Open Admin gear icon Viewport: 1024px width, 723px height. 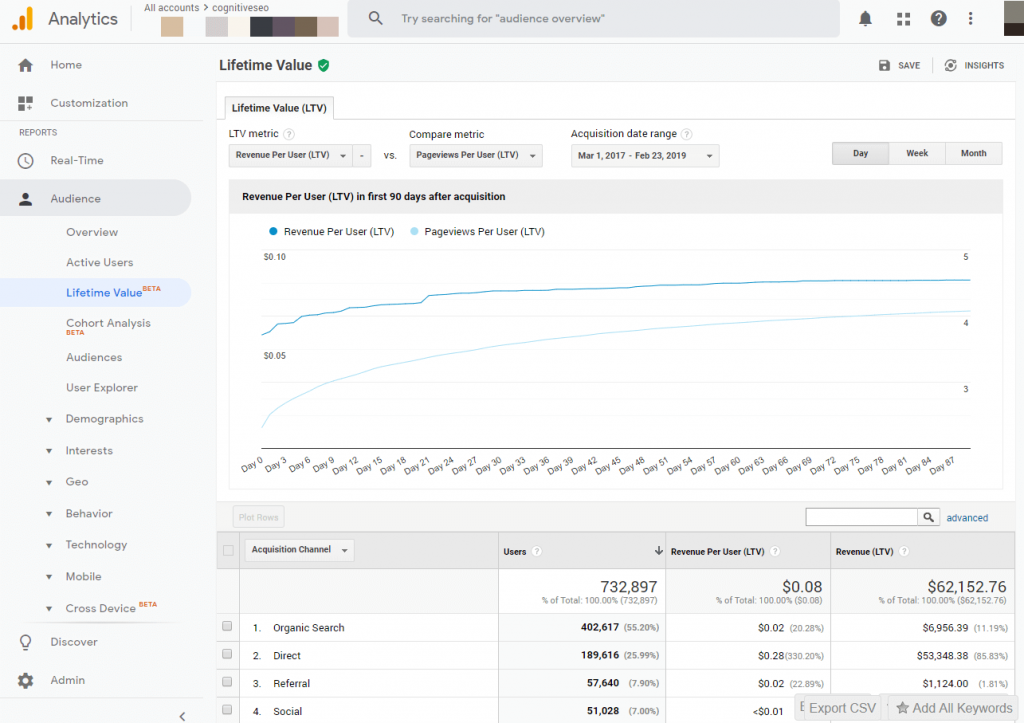pos(26,680)
